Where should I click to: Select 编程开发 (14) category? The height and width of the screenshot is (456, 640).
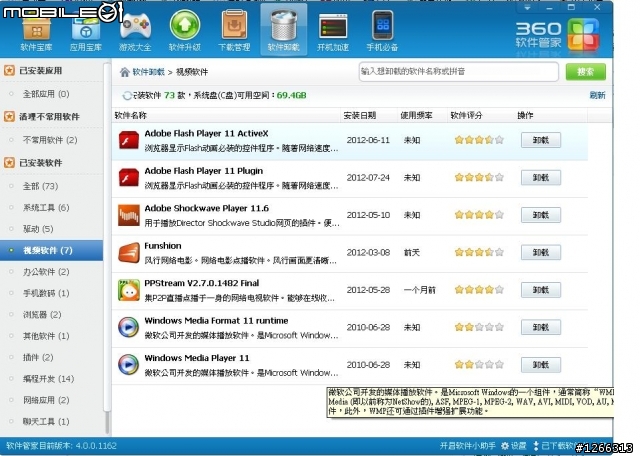(x=51, y=379)
